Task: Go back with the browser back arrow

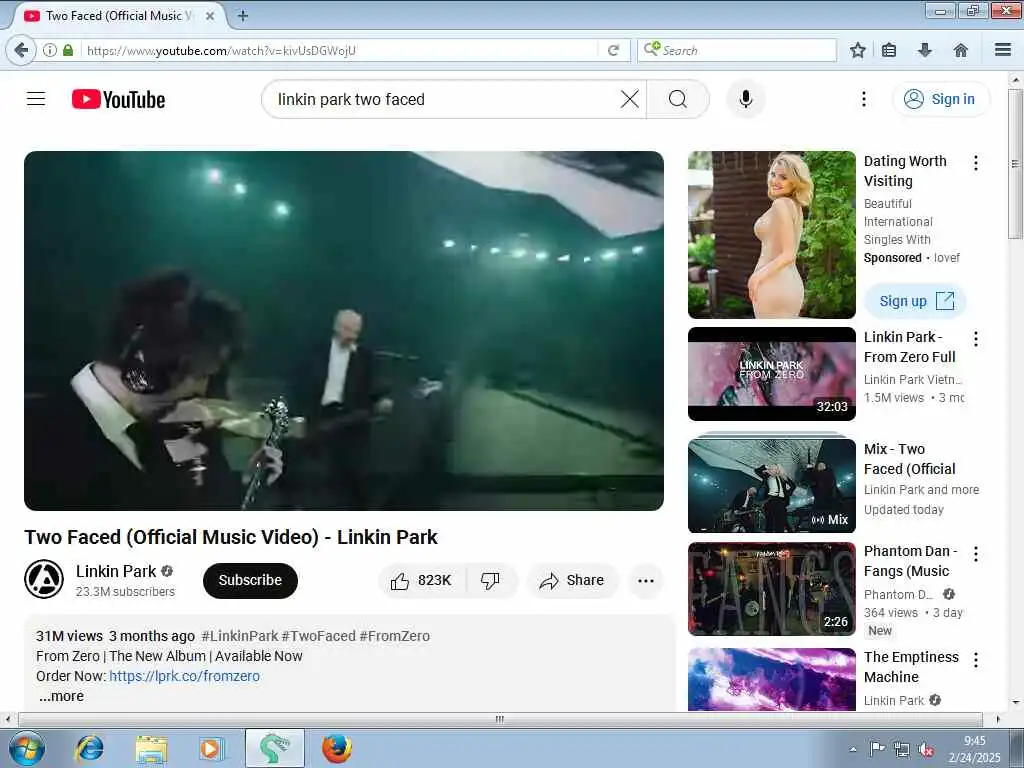Action: click(21, 50)
